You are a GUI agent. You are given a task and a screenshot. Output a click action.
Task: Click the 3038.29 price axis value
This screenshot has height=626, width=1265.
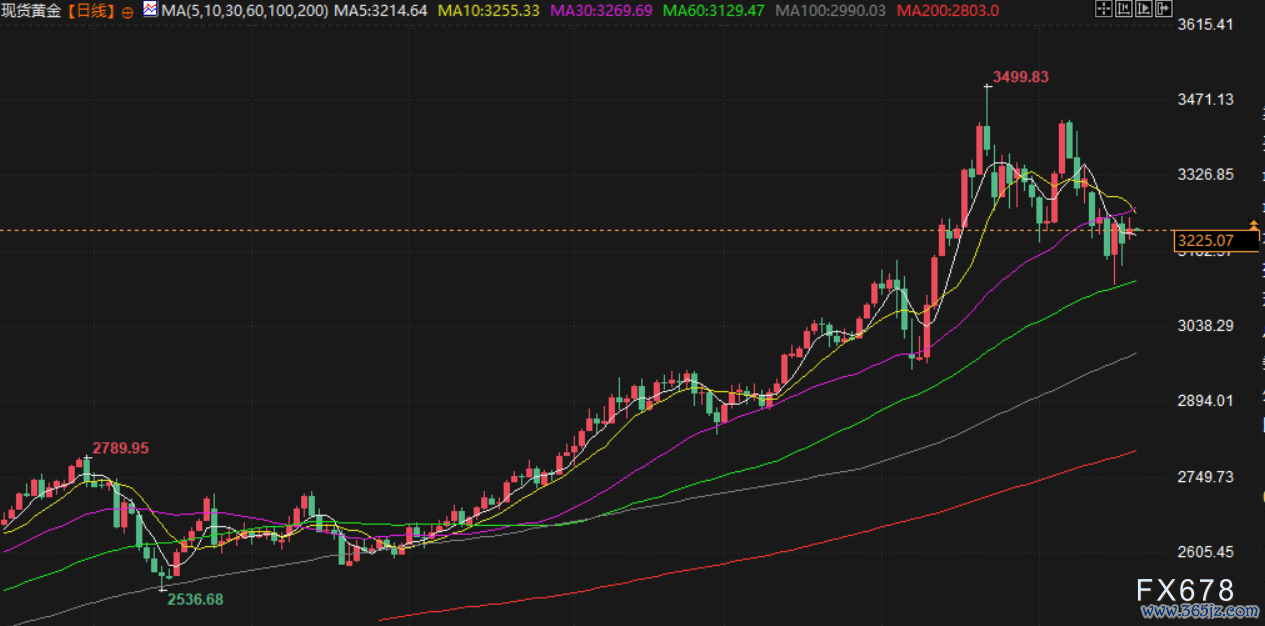coord(1207,325)
